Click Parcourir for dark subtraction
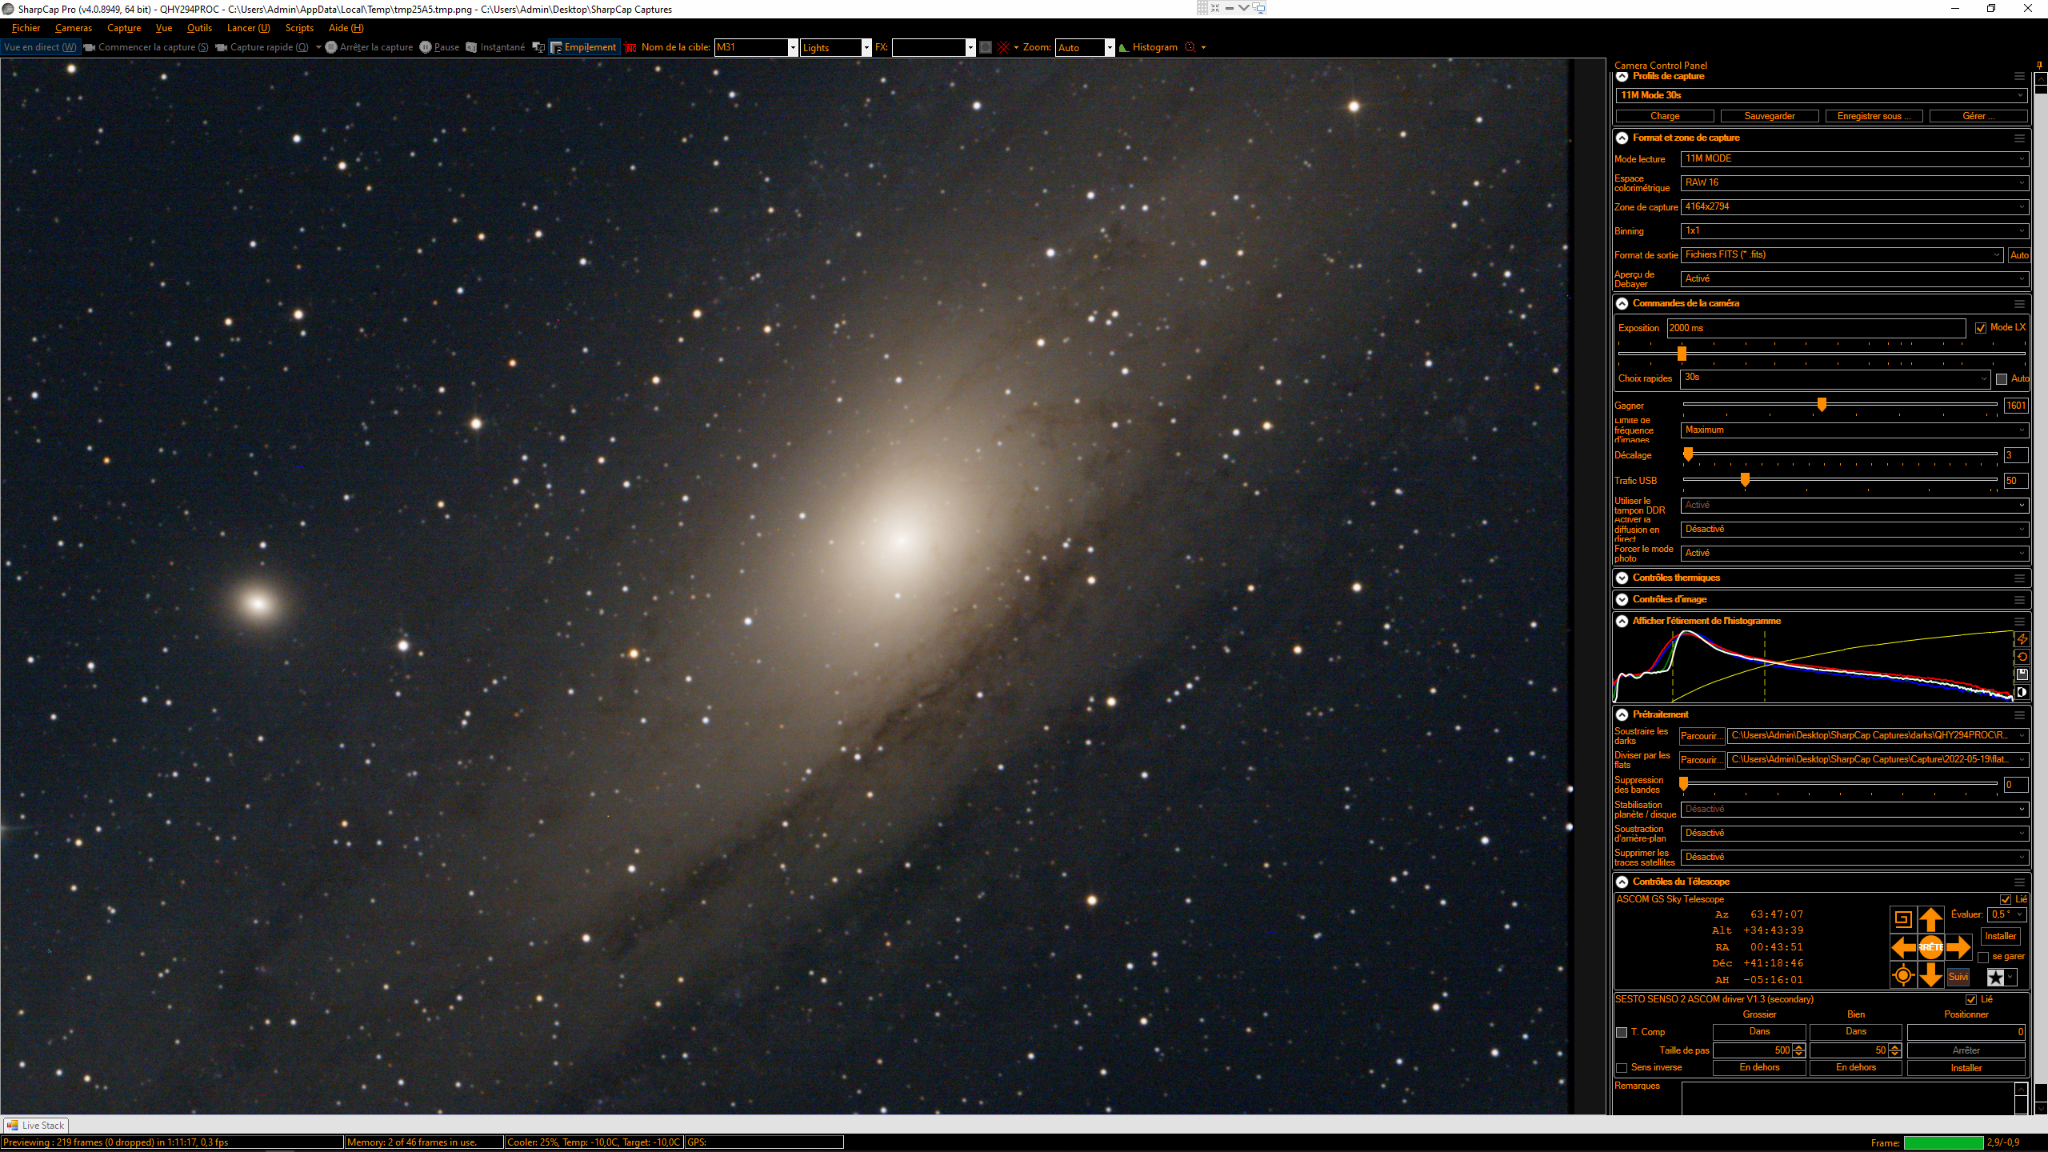 pos(1700,736)
